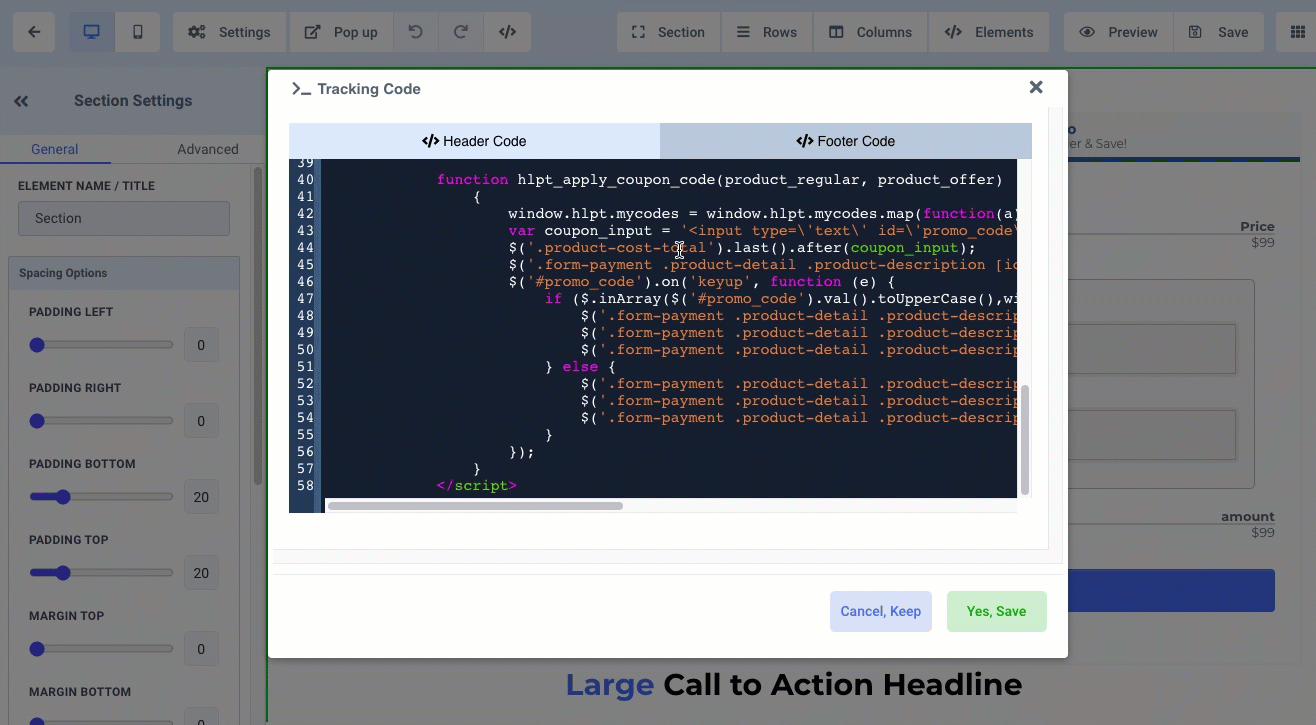Image resolution: width=1316 pixels, height=725 pixels.
Task: Open the apps grid icon
Action: (x=1297, y=32)
